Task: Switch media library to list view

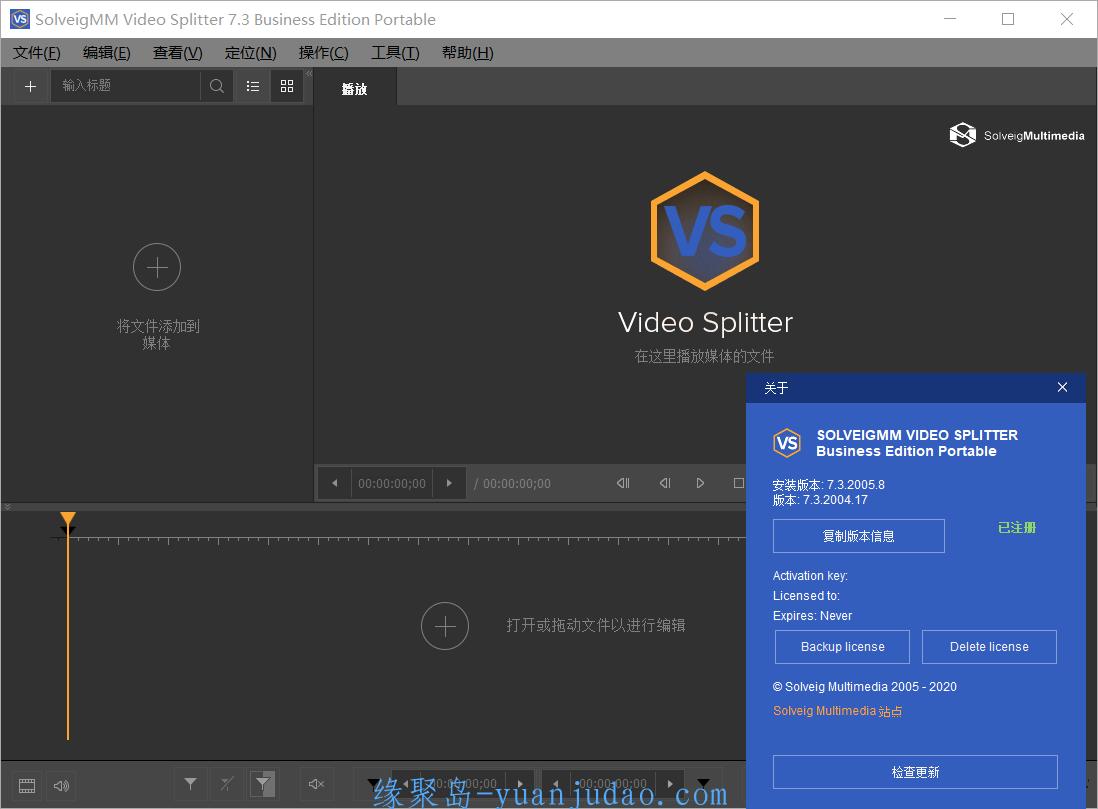Action: 253,86
